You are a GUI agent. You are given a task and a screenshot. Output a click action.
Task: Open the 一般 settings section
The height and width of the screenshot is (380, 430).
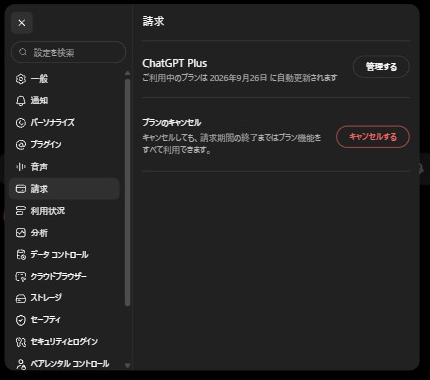(64, 79)
